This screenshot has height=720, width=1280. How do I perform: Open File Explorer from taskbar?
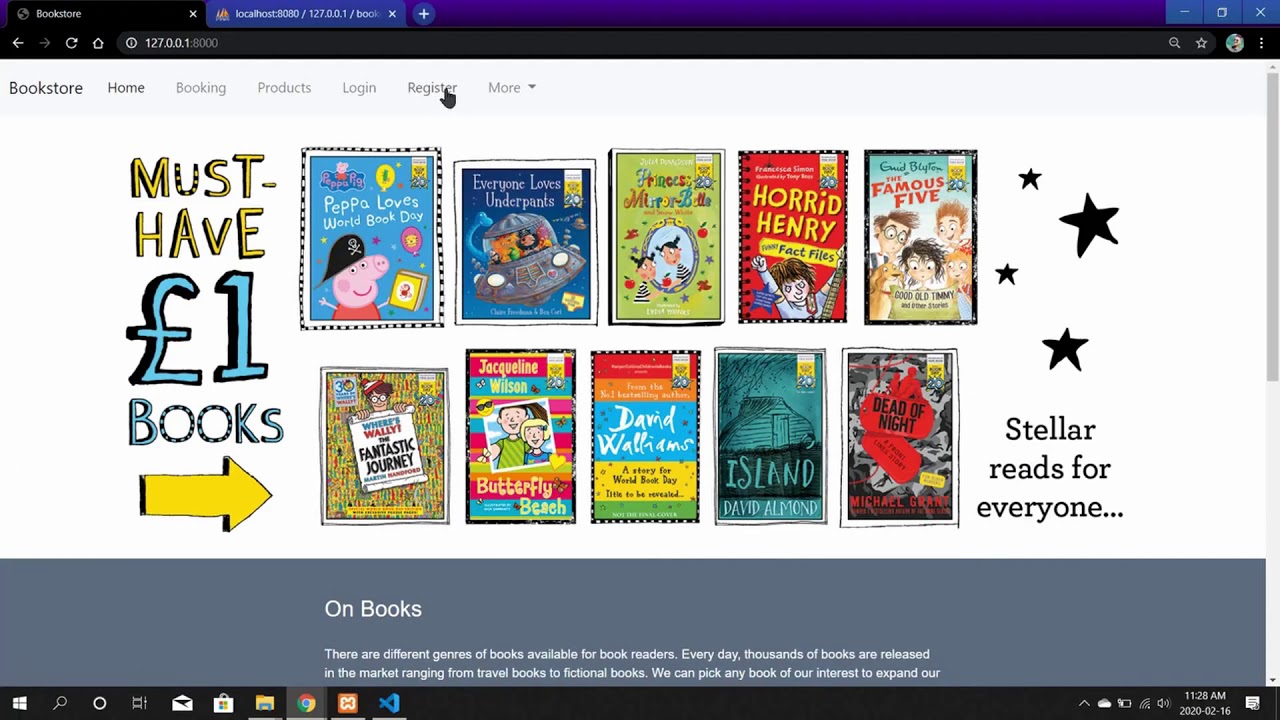pyautogui.click(x=265, y=703)
